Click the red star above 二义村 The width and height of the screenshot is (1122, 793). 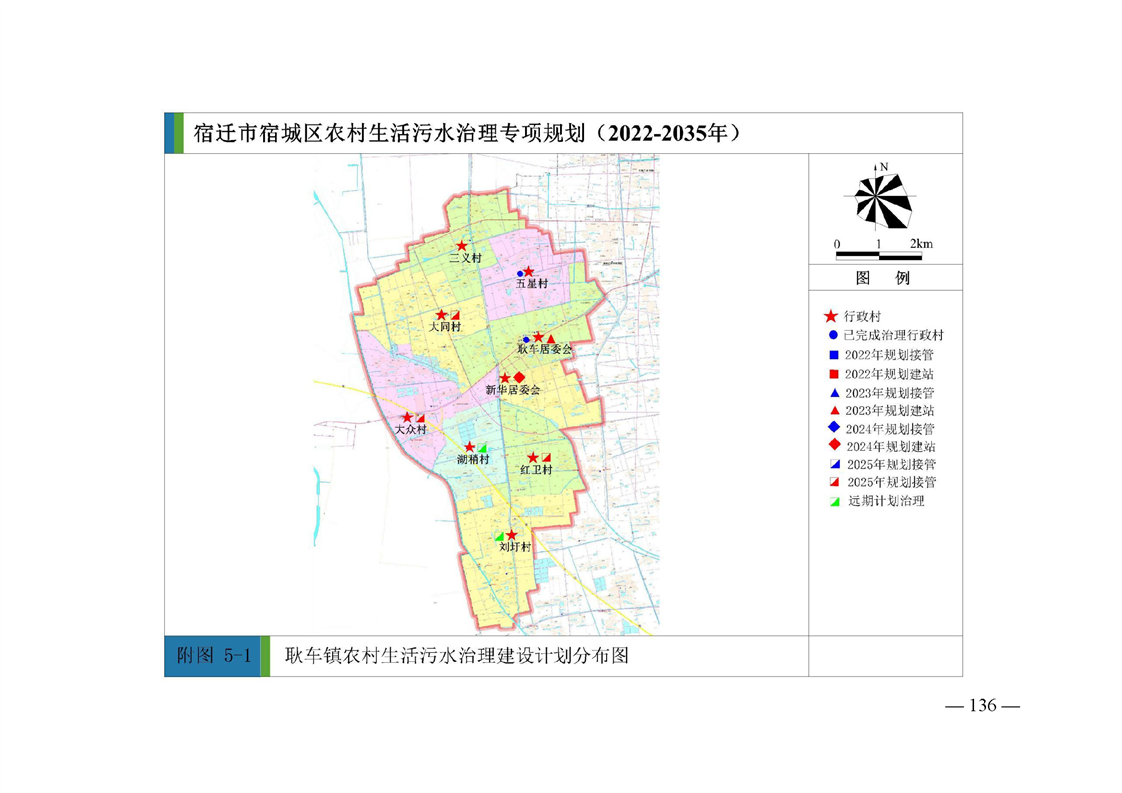[x=461, y=245]
